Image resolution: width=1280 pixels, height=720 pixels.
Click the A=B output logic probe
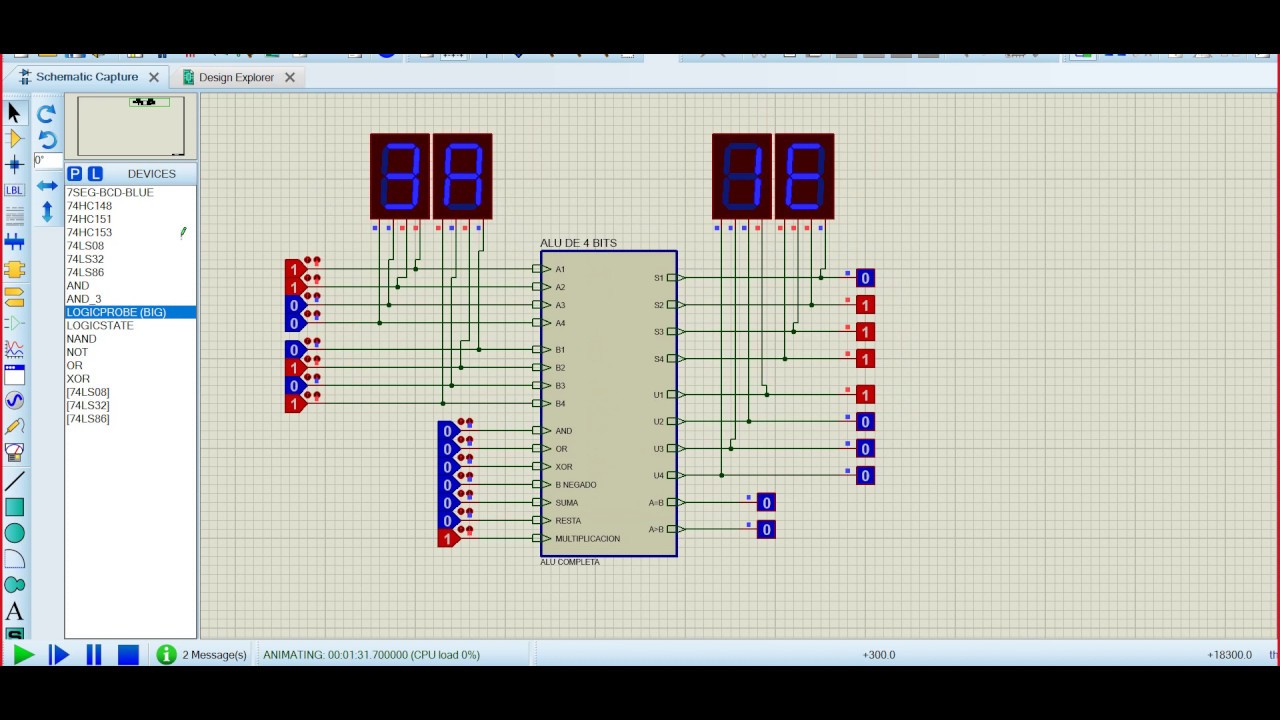click(766, 503)
